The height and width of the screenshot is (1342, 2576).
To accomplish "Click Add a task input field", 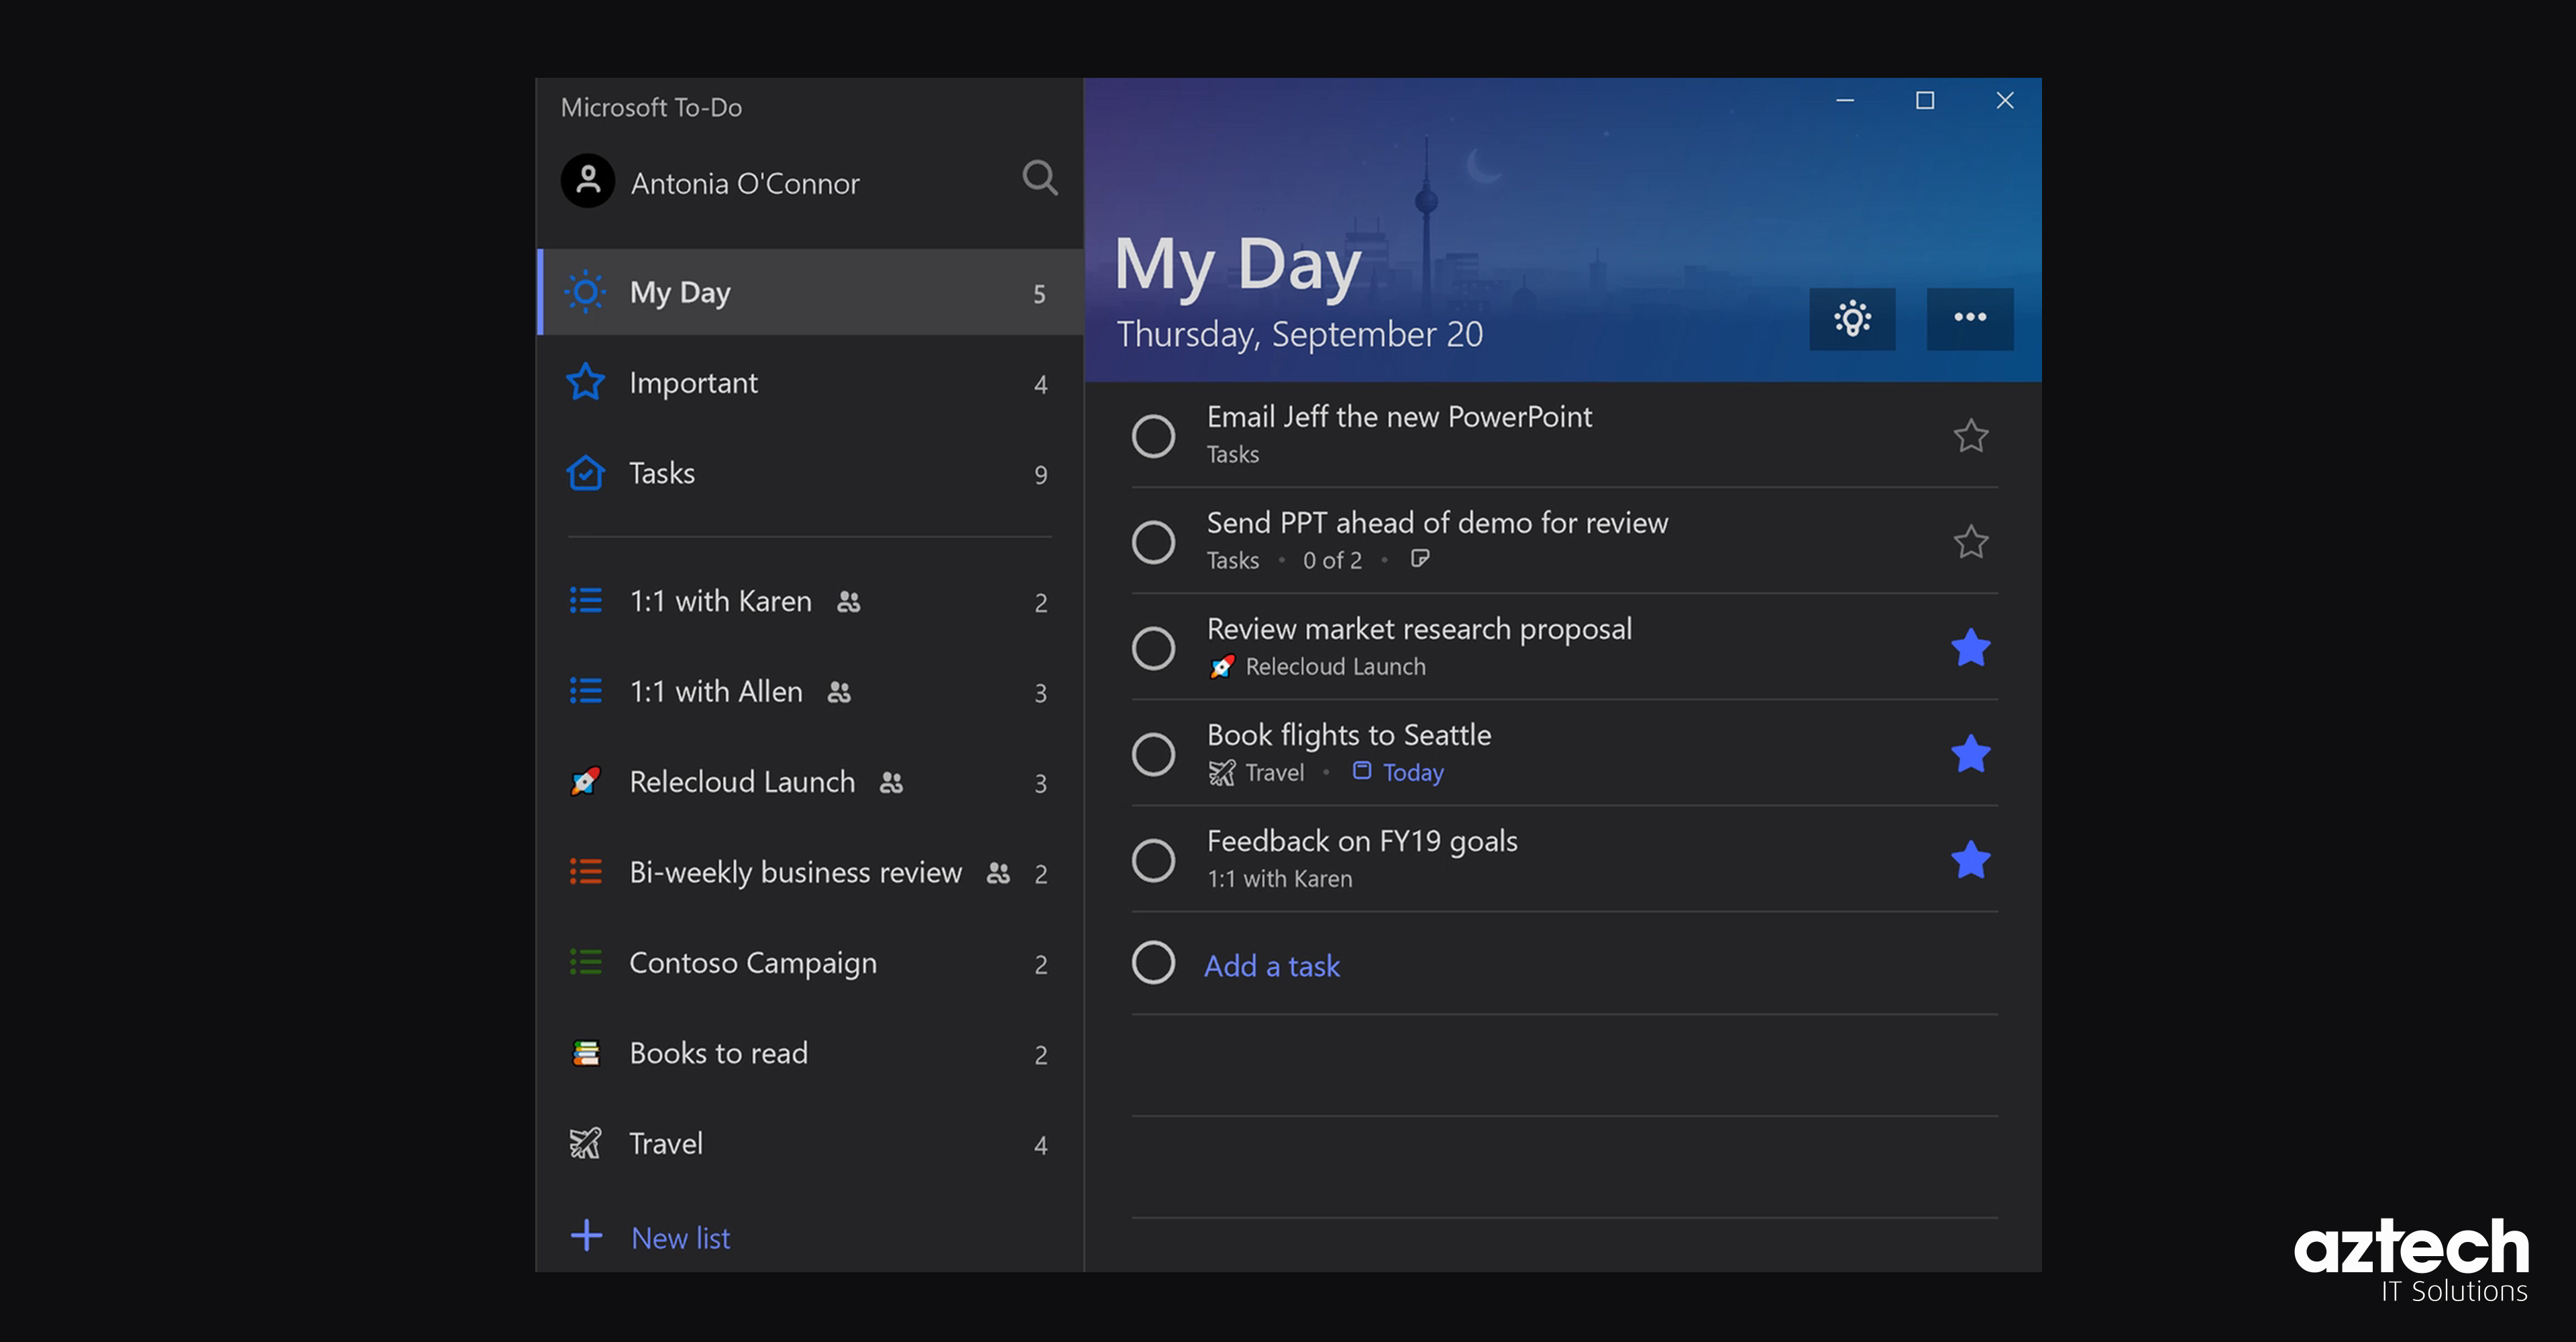I will [1271, 962].
